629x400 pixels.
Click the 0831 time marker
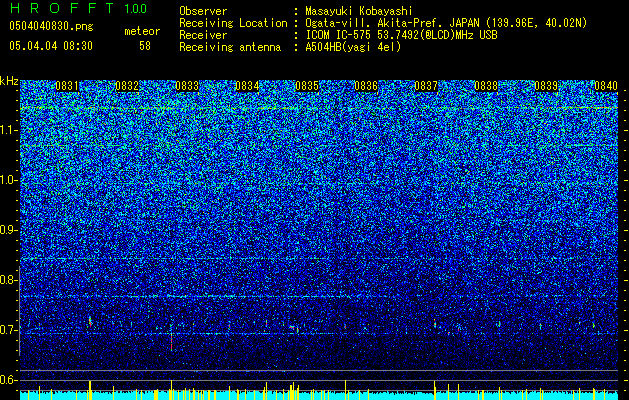[67, 86]
